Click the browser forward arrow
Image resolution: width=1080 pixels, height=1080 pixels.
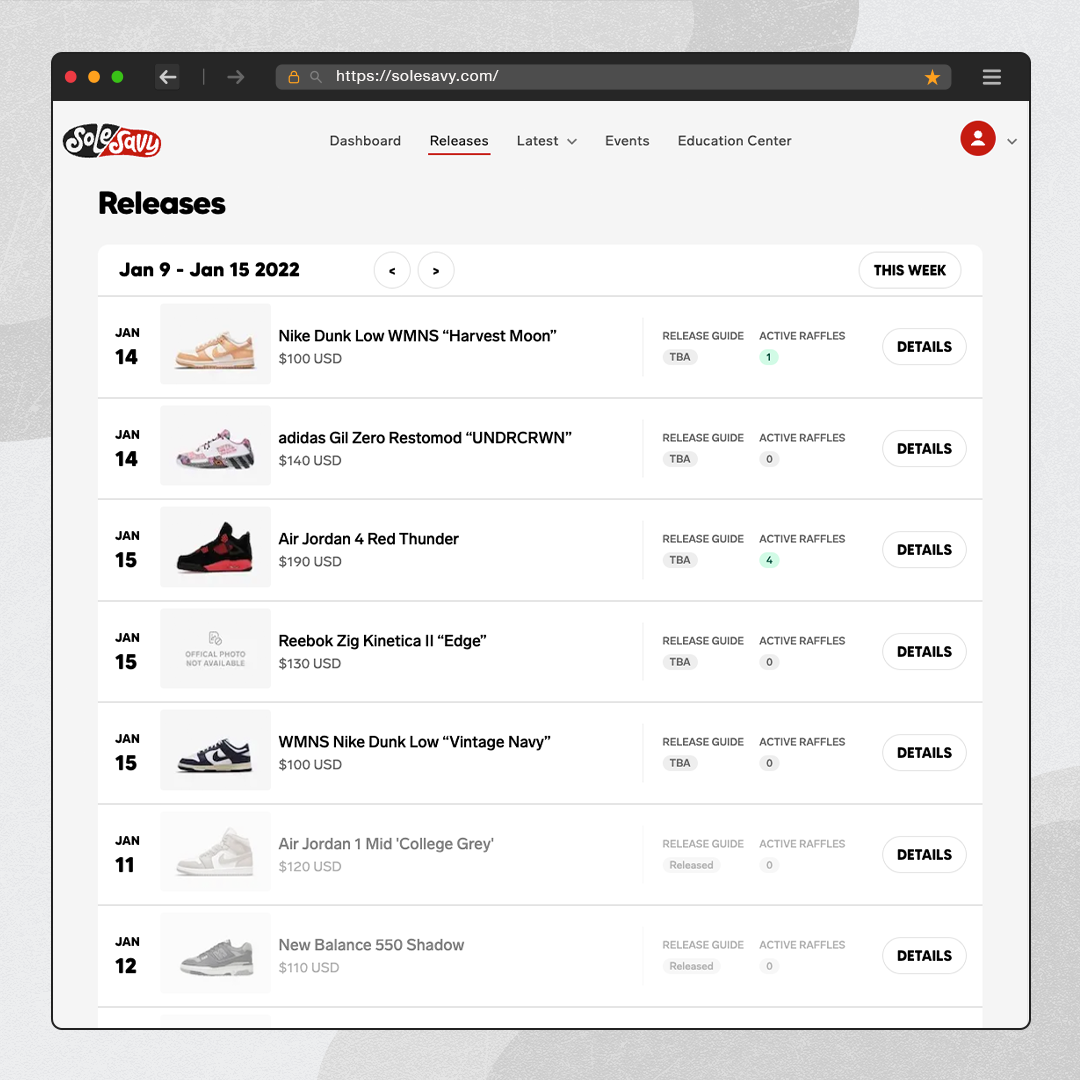point(236,76)
